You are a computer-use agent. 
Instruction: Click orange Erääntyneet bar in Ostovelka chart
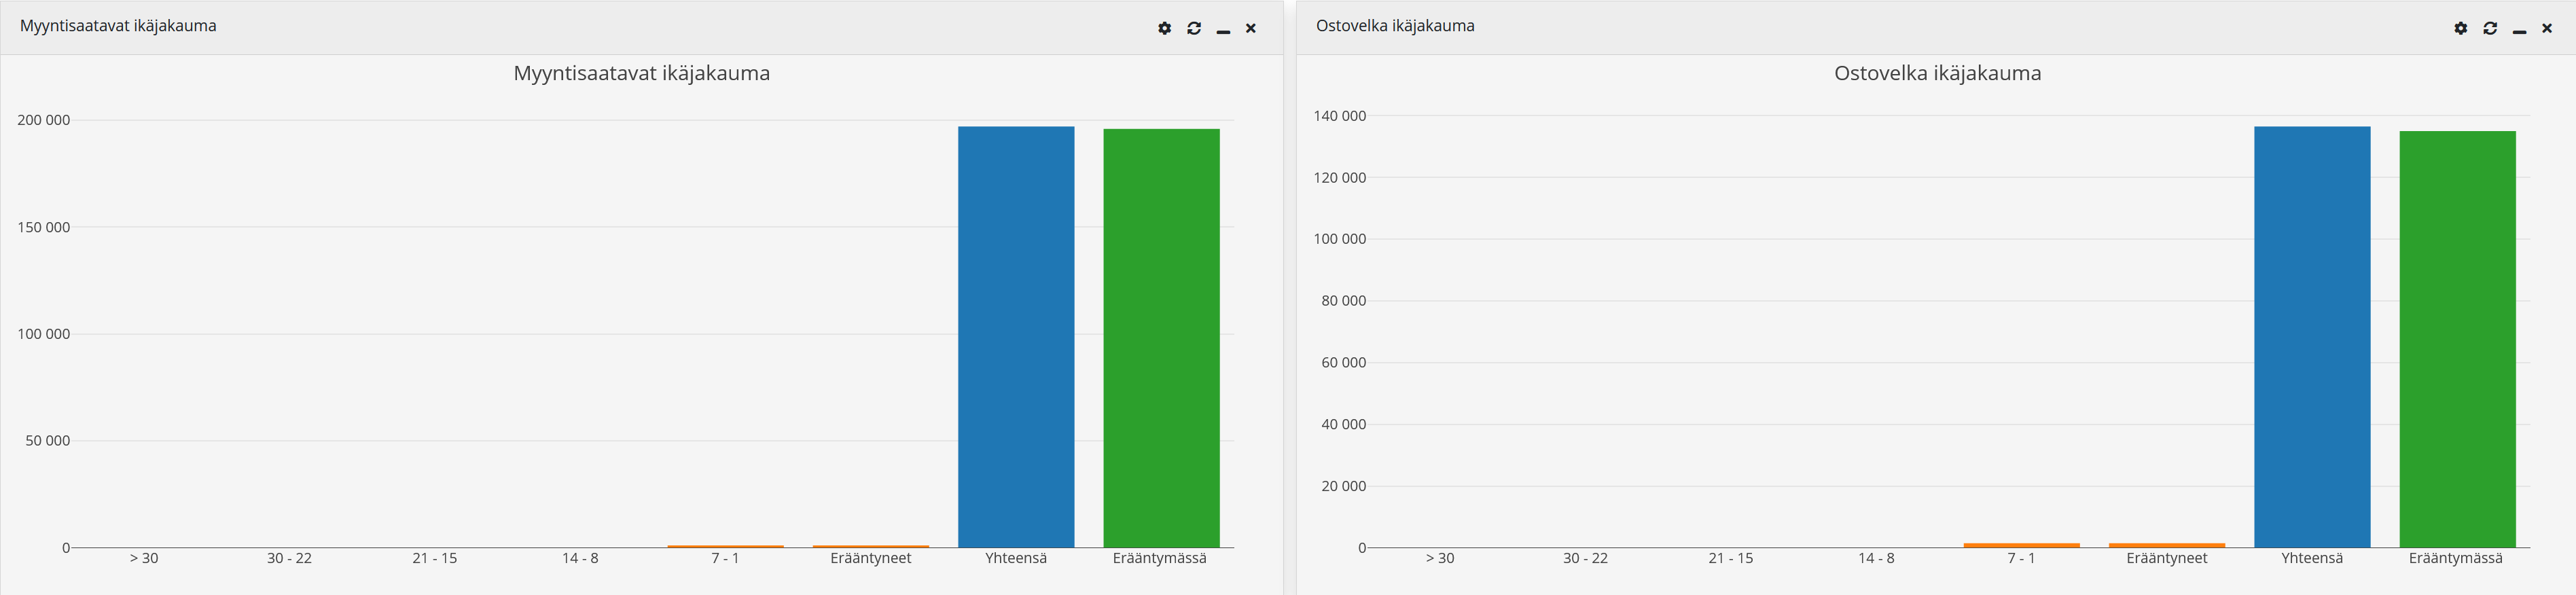[2166, 545]
